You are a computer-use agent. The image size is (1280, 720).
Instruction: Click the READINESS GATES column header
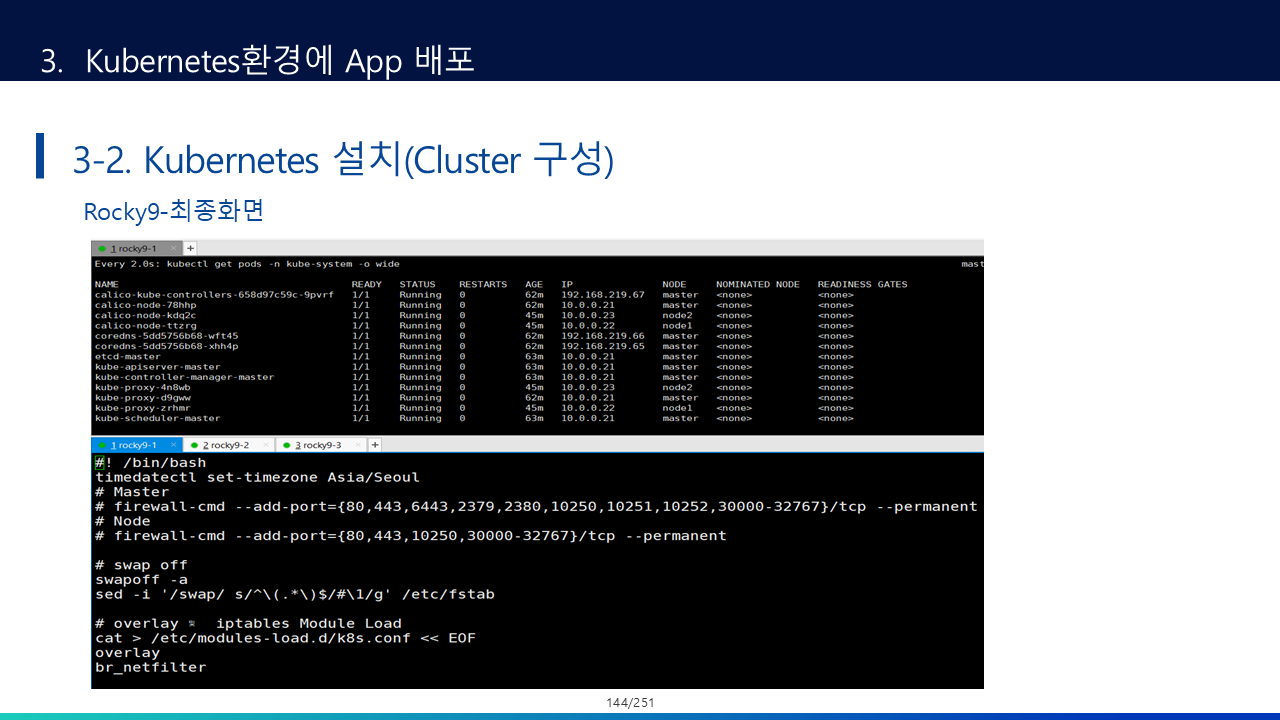point(862,285)
